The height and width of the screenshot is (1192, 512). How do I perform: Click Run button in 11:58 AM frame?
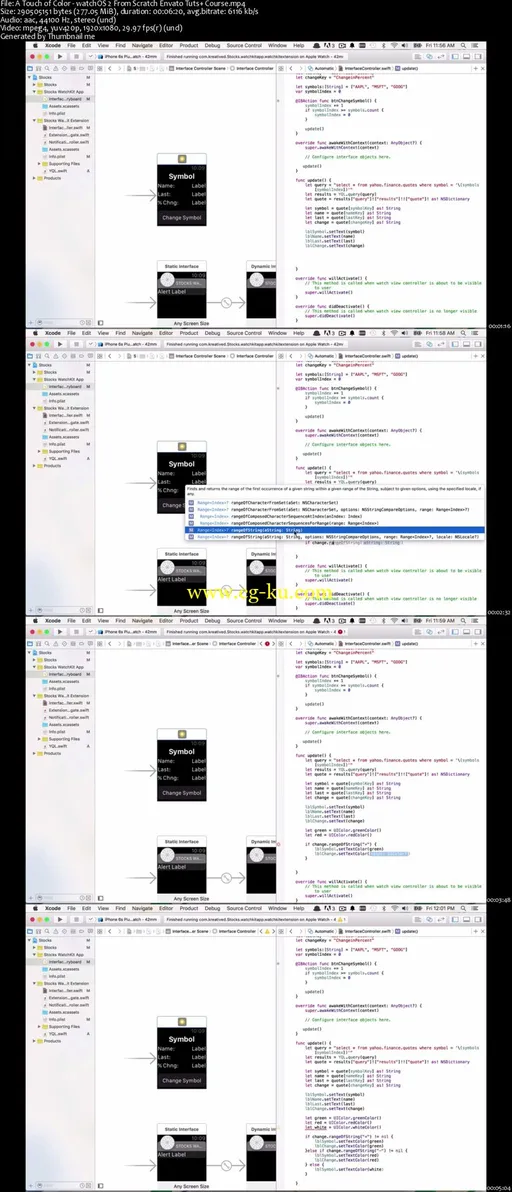(59, 344)
